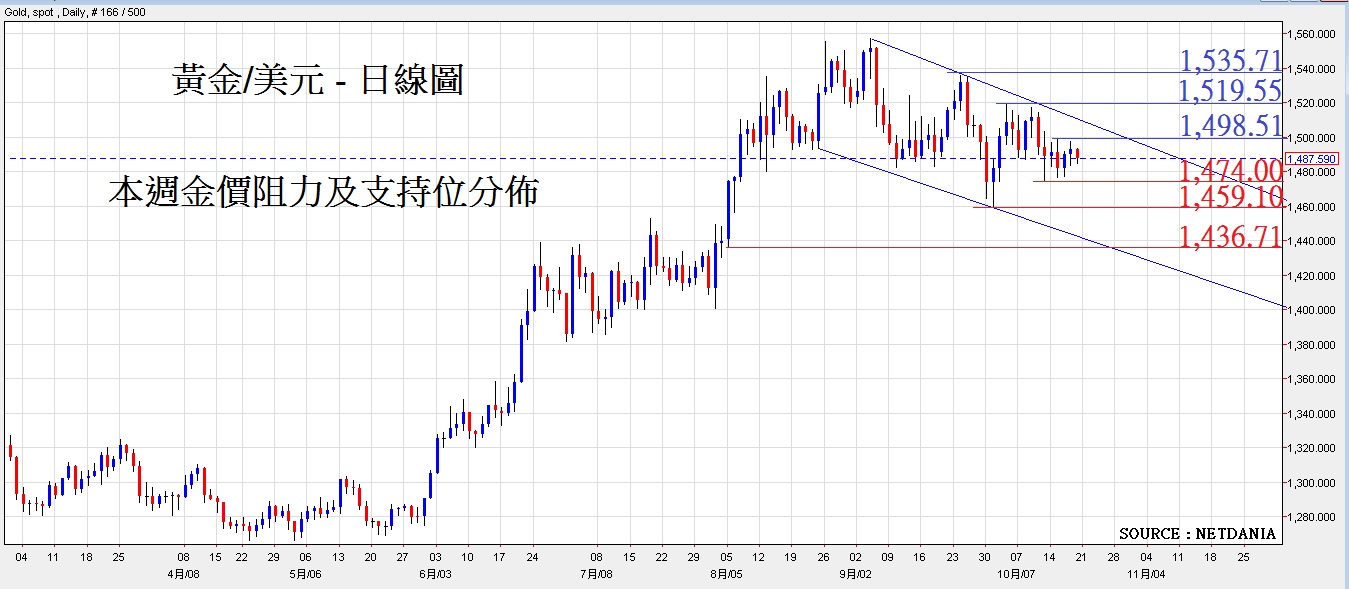Click the current price tag 1,487.590
Screen dimensions: 1349x589
[1314, 159]
